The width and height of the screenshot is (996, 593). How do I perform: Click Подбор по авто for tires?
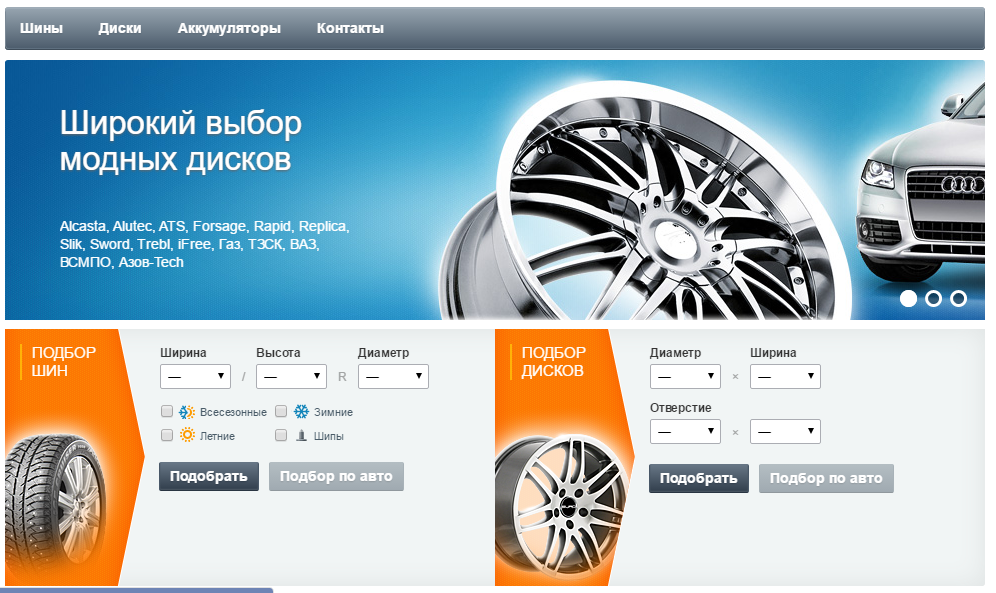point(336,476)
